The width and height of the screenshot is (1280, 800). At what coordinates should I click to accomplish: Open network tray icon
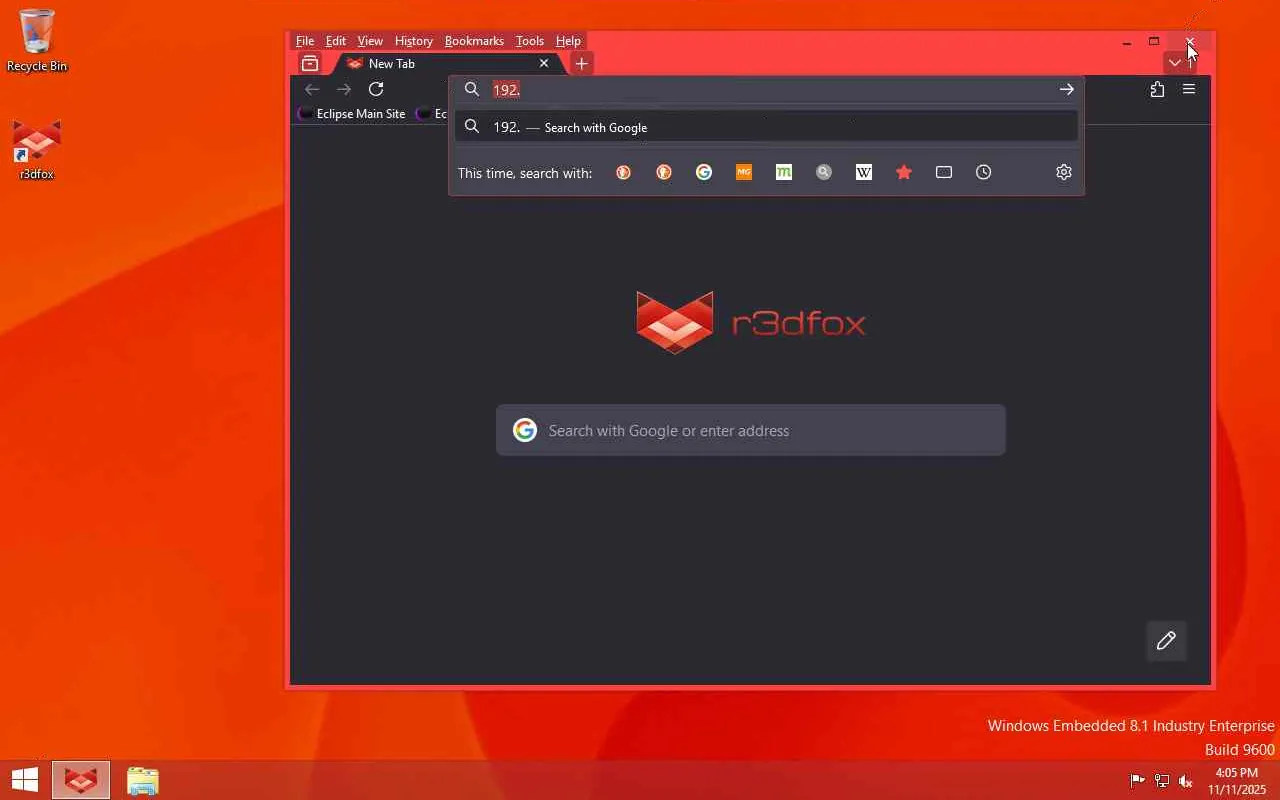(1162, 781)
